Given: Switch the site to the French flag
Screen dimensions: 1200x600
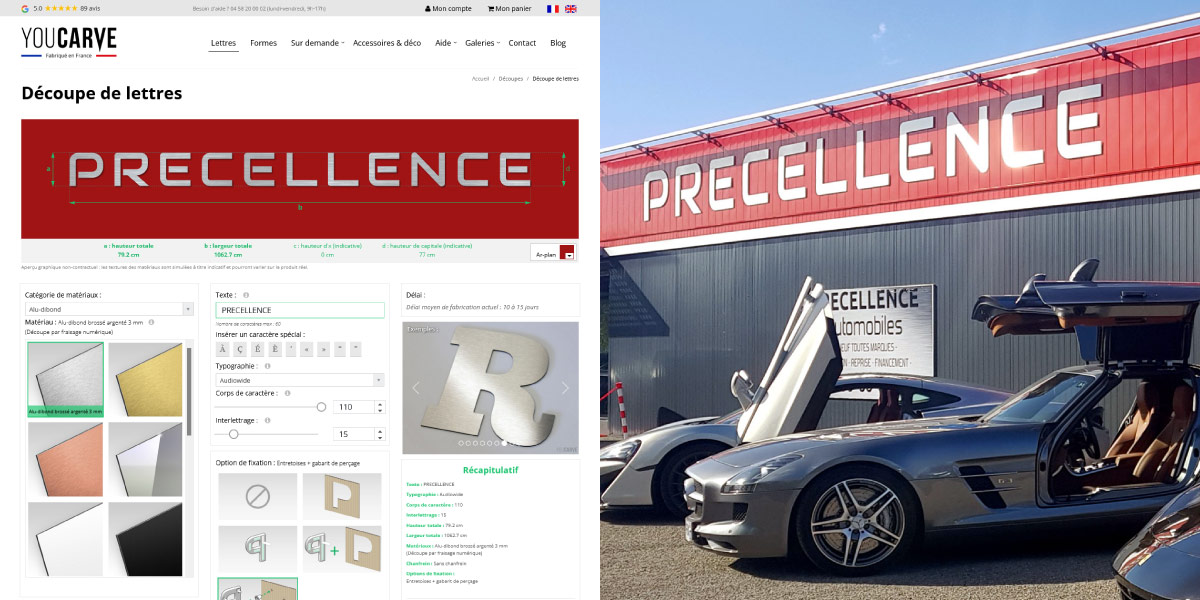Looking at the screenshot, I should 553,9.
